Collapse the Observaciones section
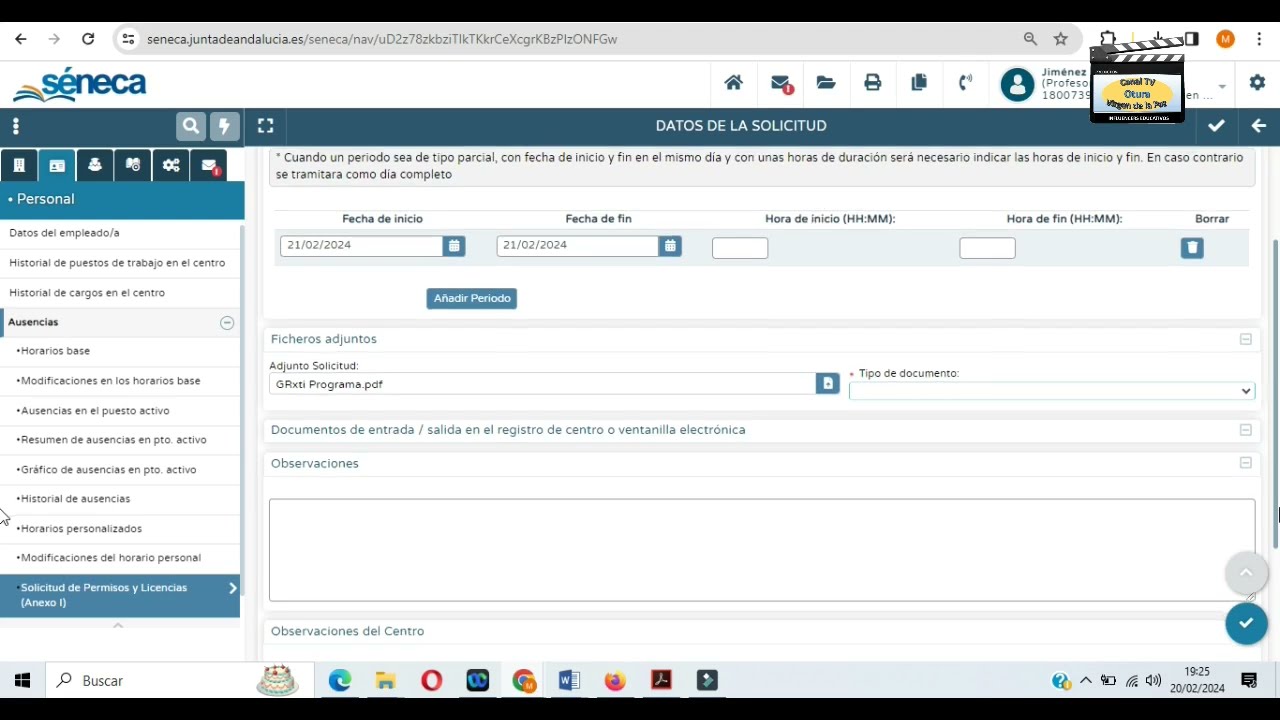The width and height of the screenshot is (1280, 720). (x=1246, y=464)
